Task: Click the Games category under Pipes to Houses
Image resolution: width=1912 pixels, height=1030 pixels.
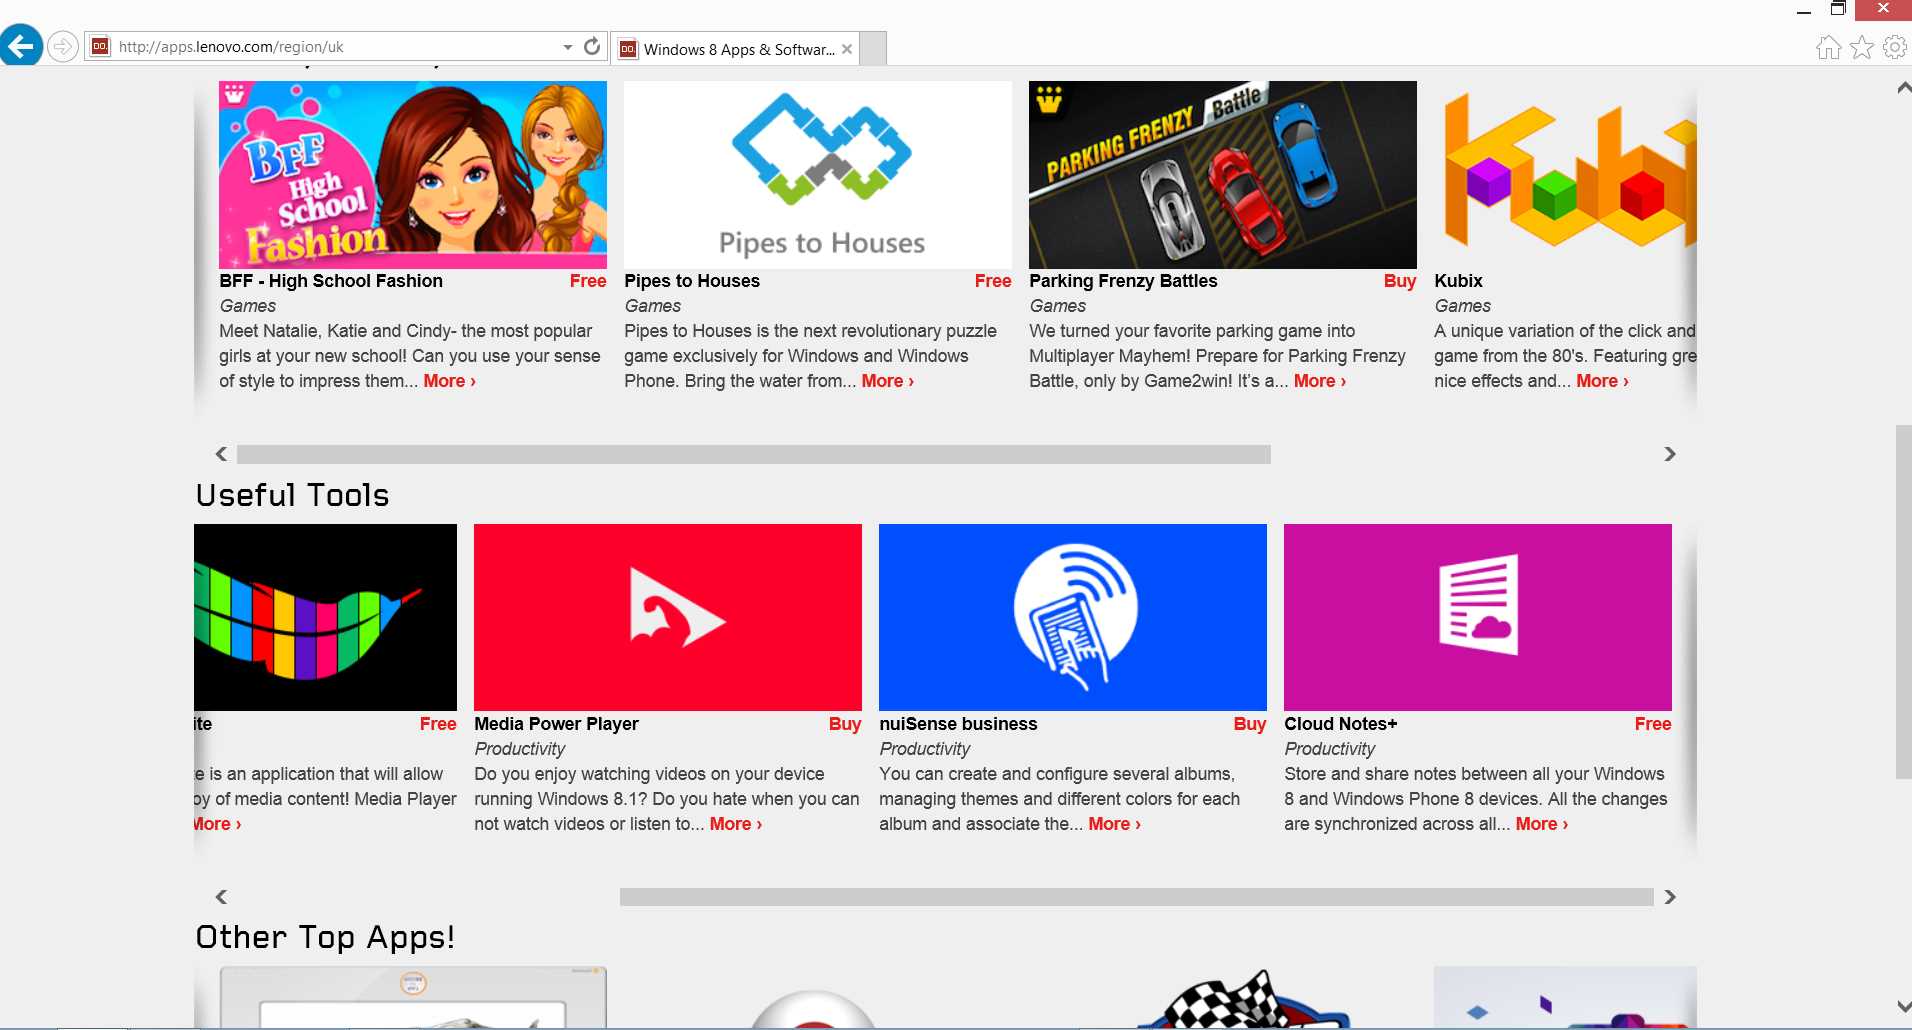Action: tap(652, 306)
